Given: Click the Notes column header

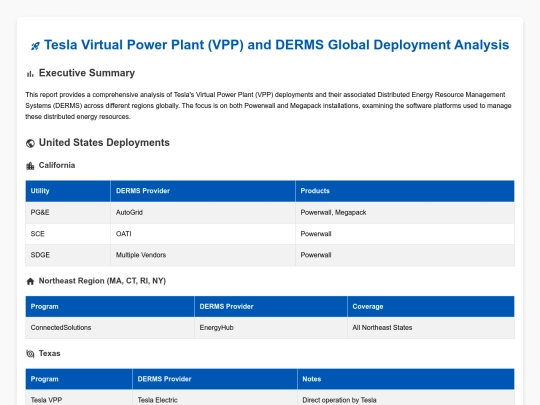Looking at the screenshot, I should coord(406,379).
